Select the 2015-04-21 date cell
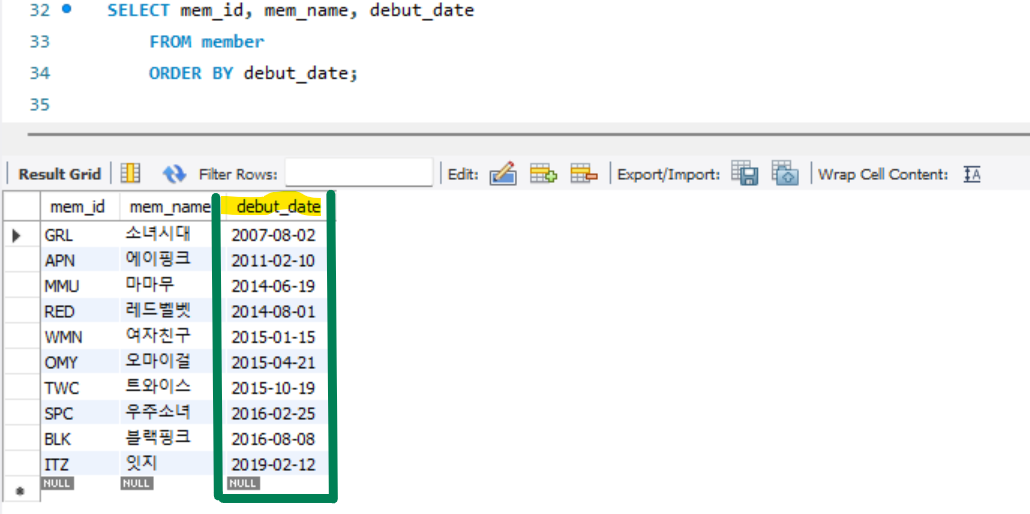This screenshot has height=514, width=1030. [x=274, y=363]
